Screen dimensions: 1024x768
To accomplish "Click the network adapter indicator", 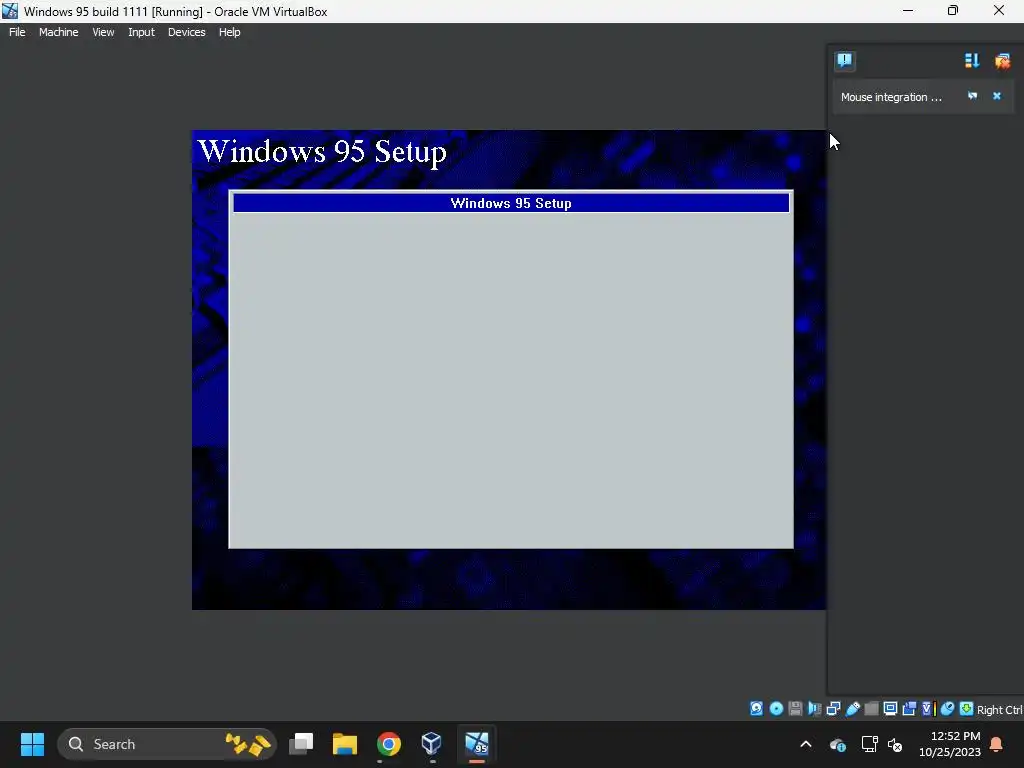I will [833, 709].
